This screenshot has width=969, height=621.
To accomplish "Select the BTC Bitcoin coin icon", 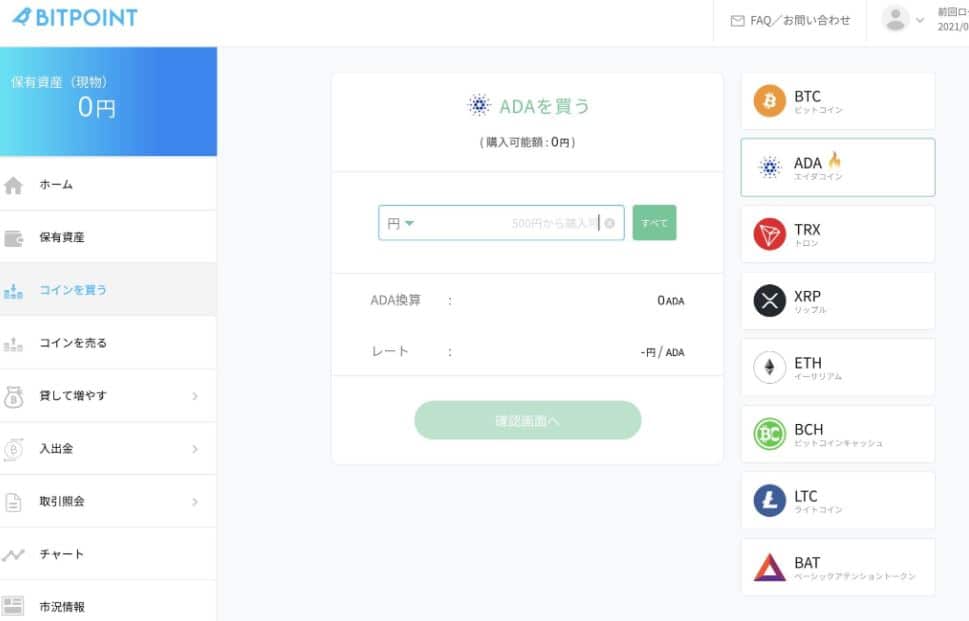I will pyautogui.click(x=769, y=101).
